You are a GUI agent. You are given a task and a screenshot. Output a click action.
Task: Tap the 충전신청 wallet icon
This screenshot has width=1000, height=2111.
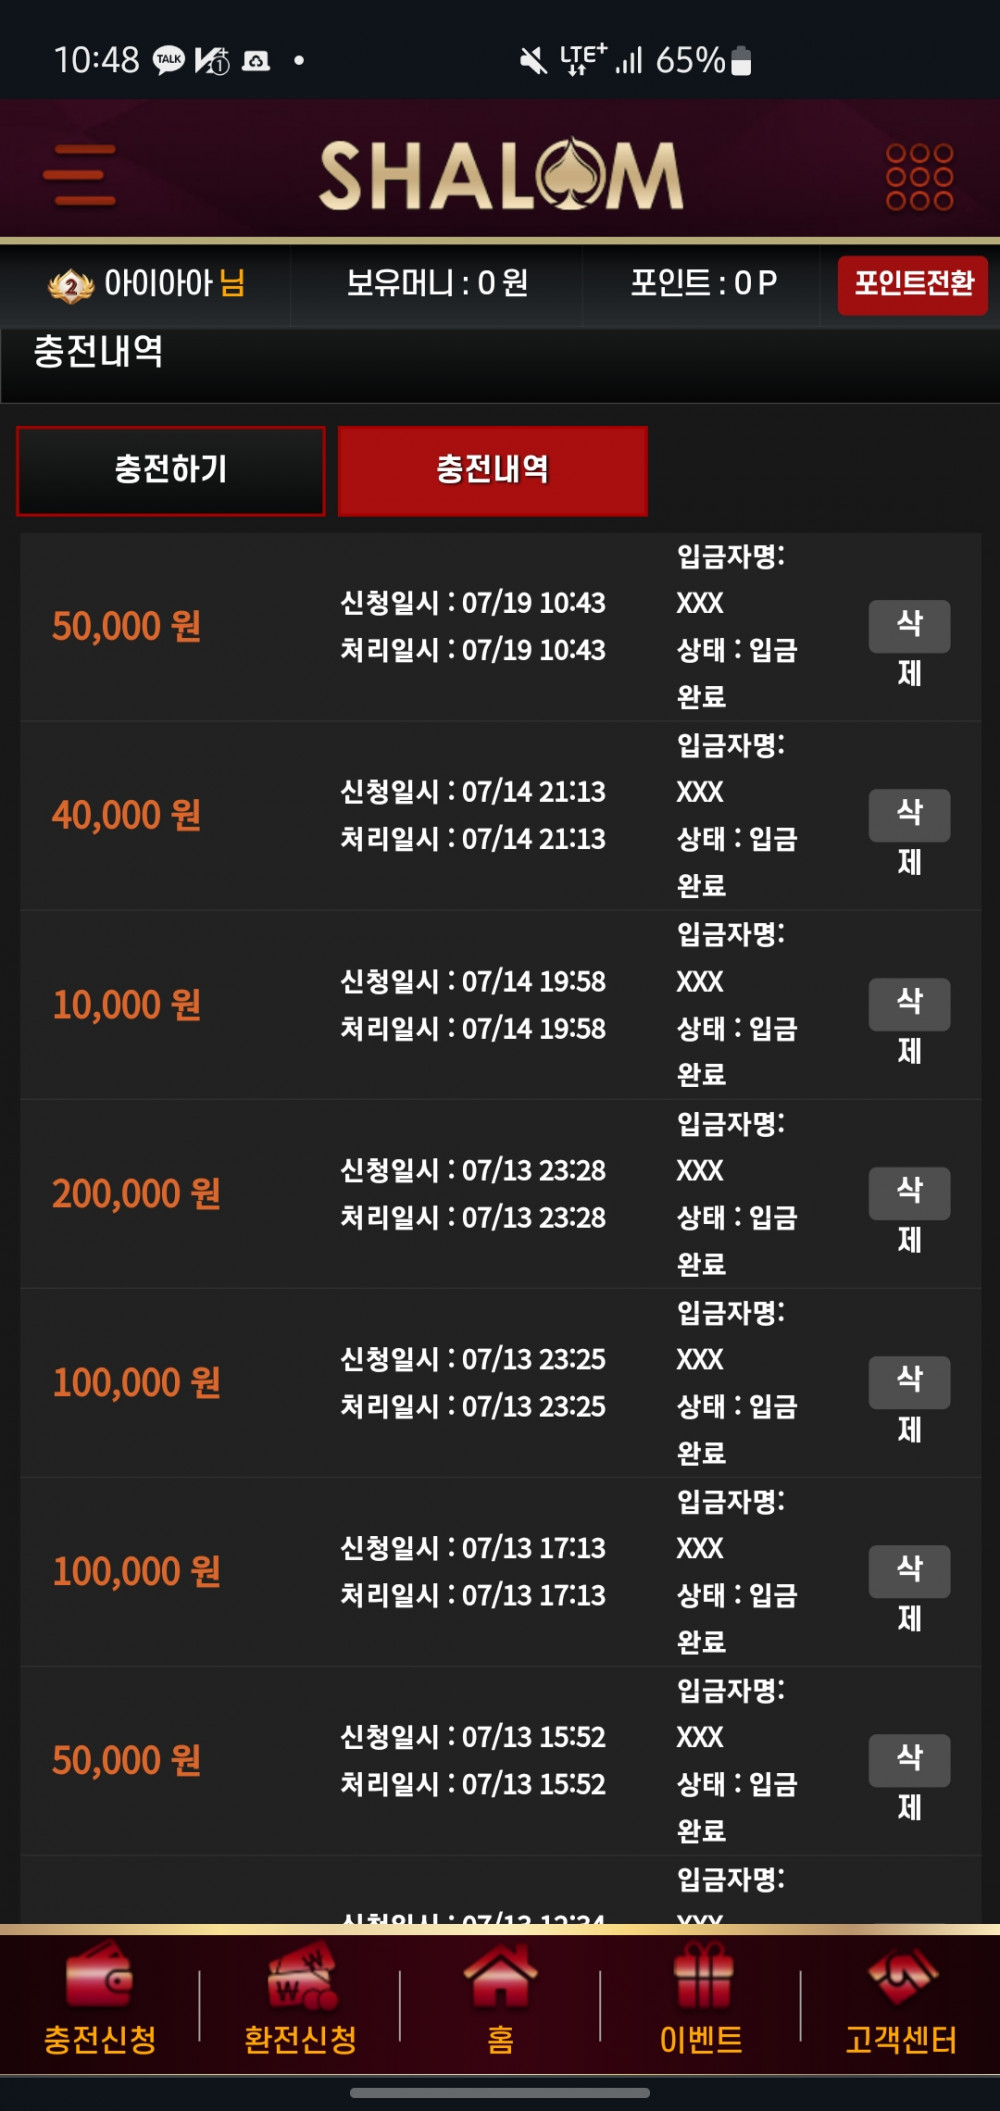99,1974
